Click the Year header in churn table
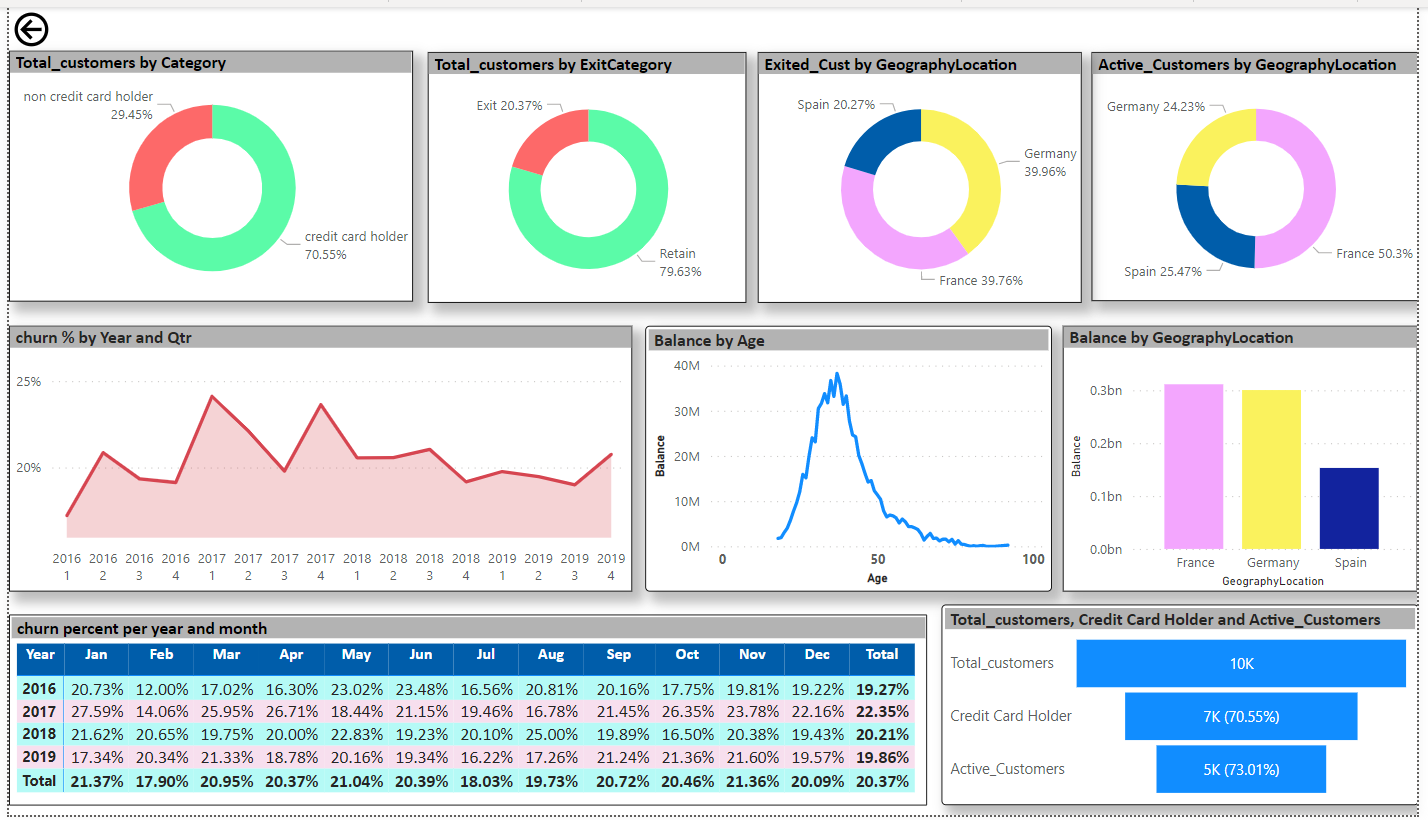 [x=39, y=656]
